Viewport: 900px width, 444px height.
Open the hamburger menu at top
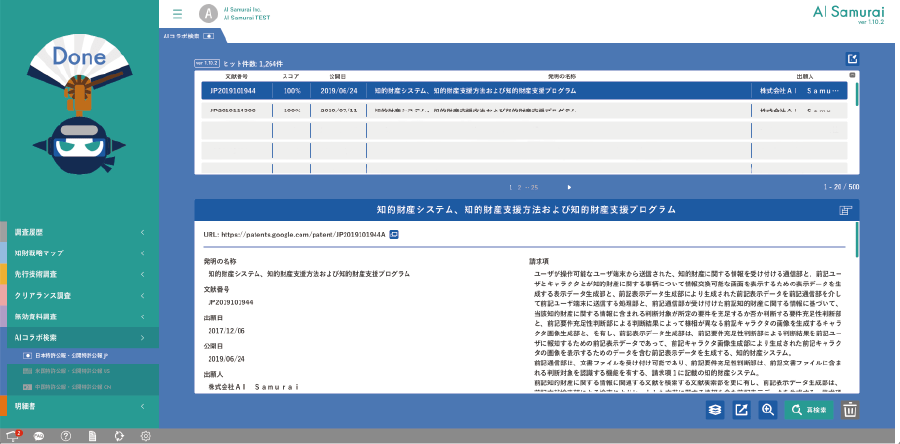coord(177,14)
